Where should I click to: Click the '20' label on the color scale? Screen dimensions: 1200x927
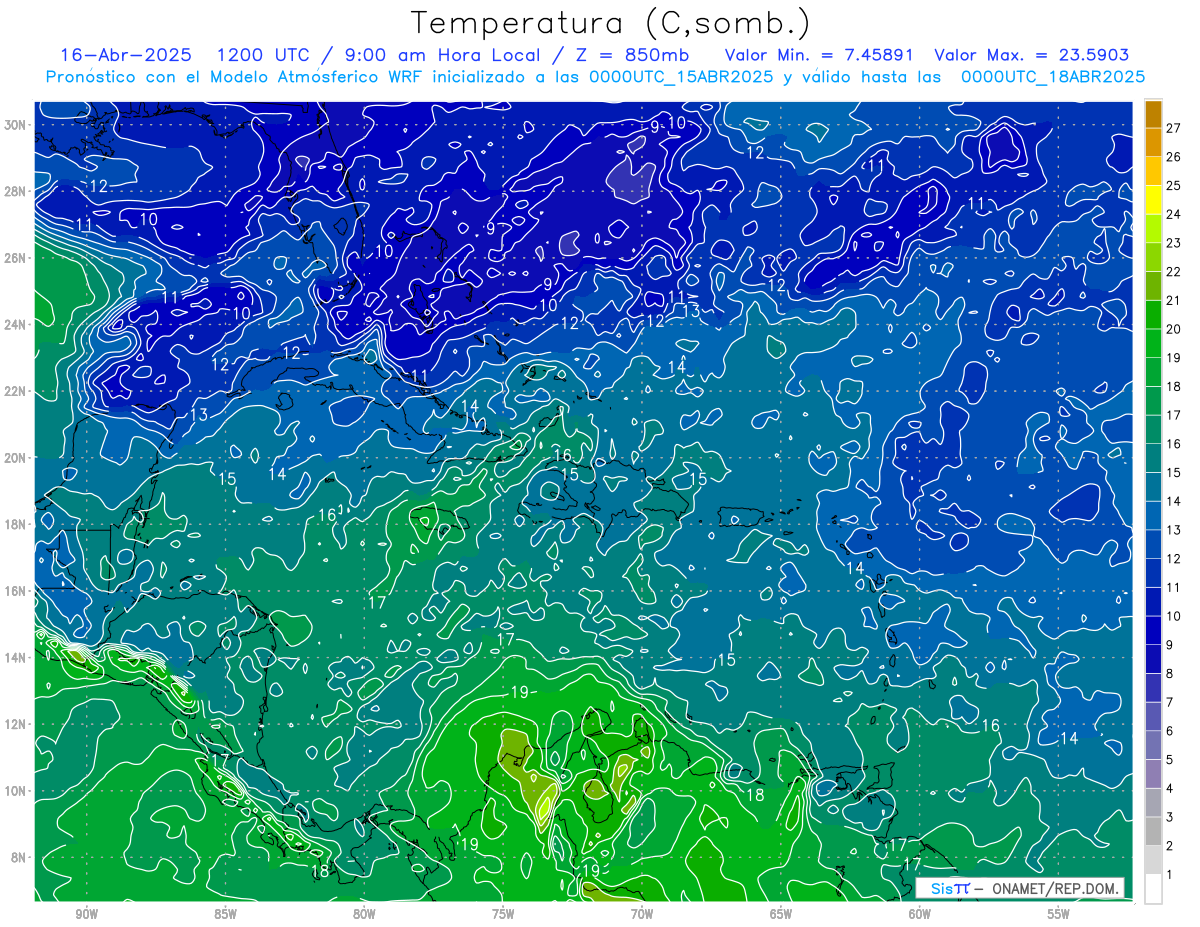pyautogui.click(x=1174, y=329)
